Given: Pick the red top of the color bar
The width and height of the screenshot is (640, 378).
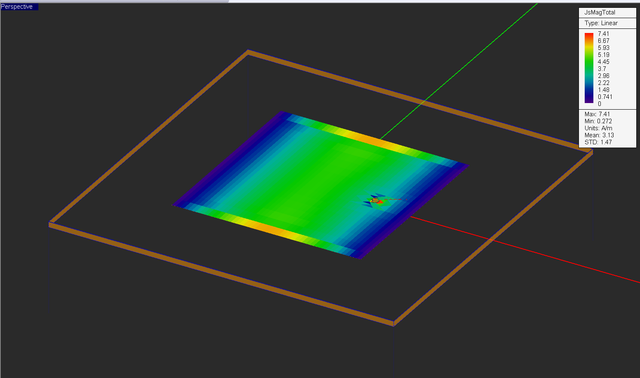Looking at the screenshot, I should coord(589,37).
